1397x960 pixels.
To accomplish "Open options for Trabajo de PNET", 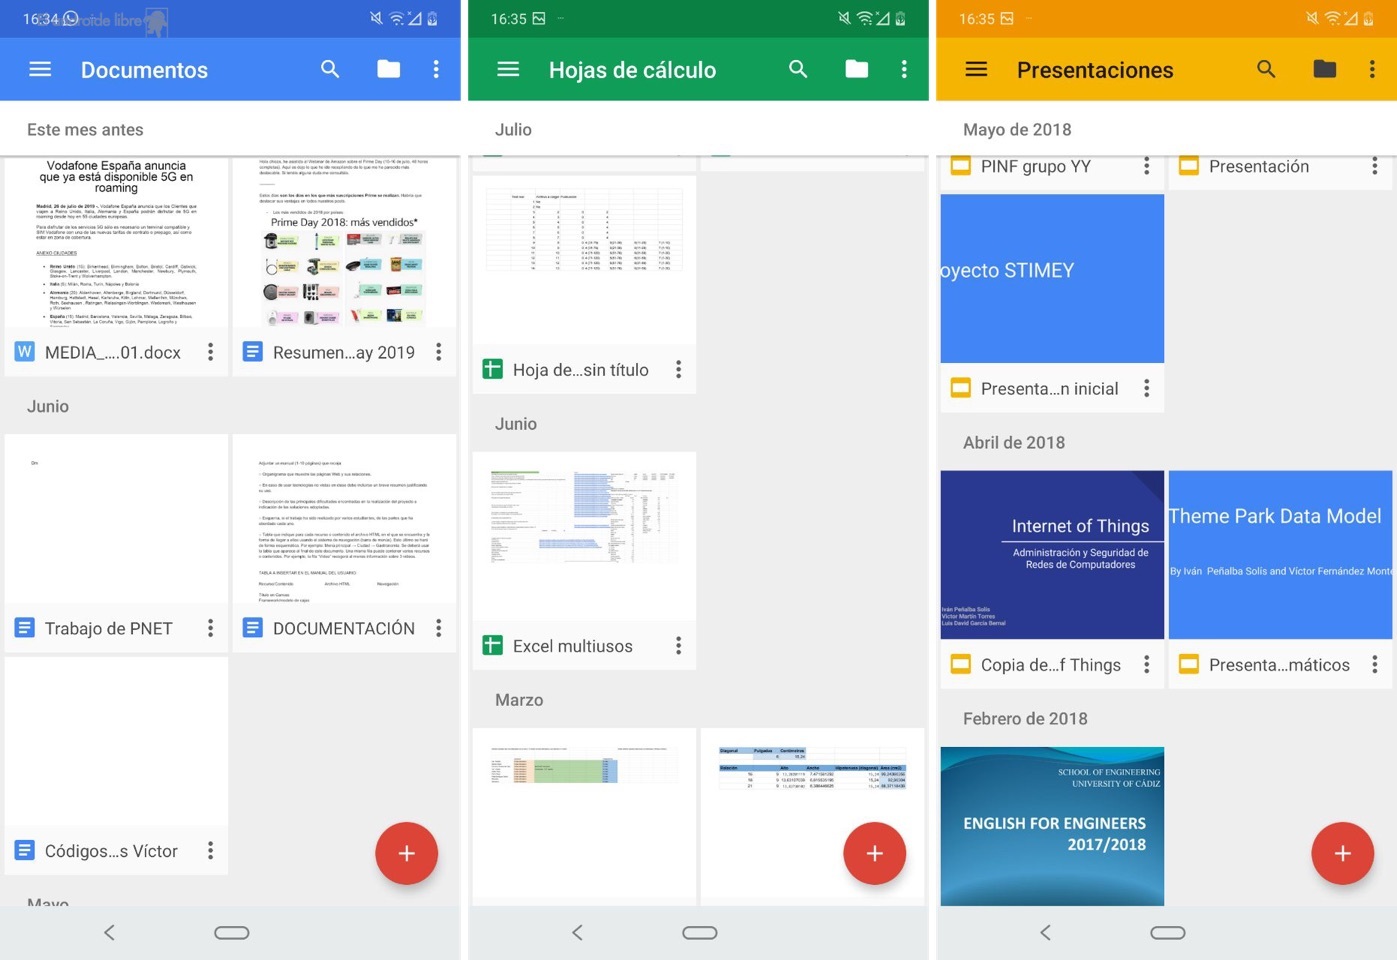I will click(x=210, y=628).
